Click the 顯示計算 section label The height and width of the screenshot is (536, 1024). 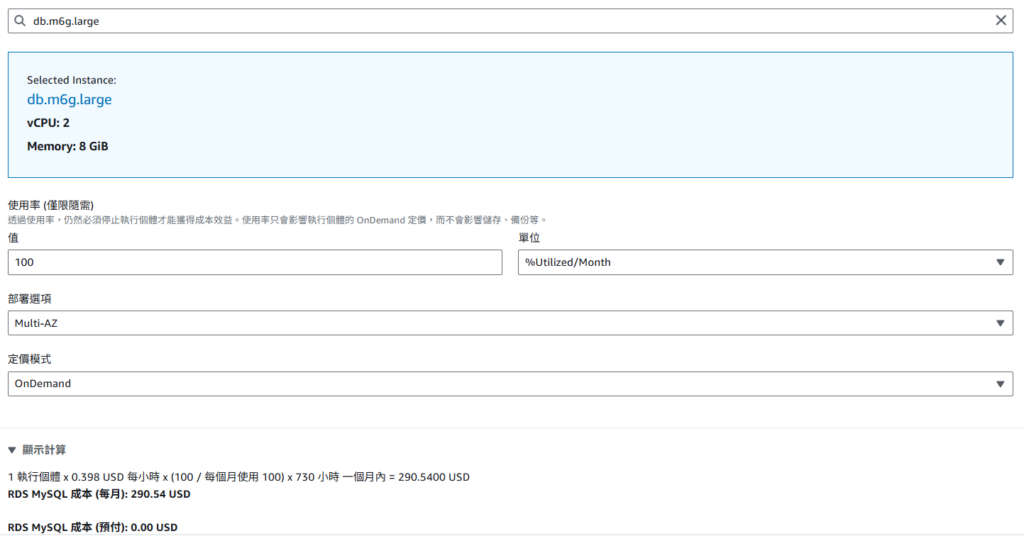pos(44,450)
